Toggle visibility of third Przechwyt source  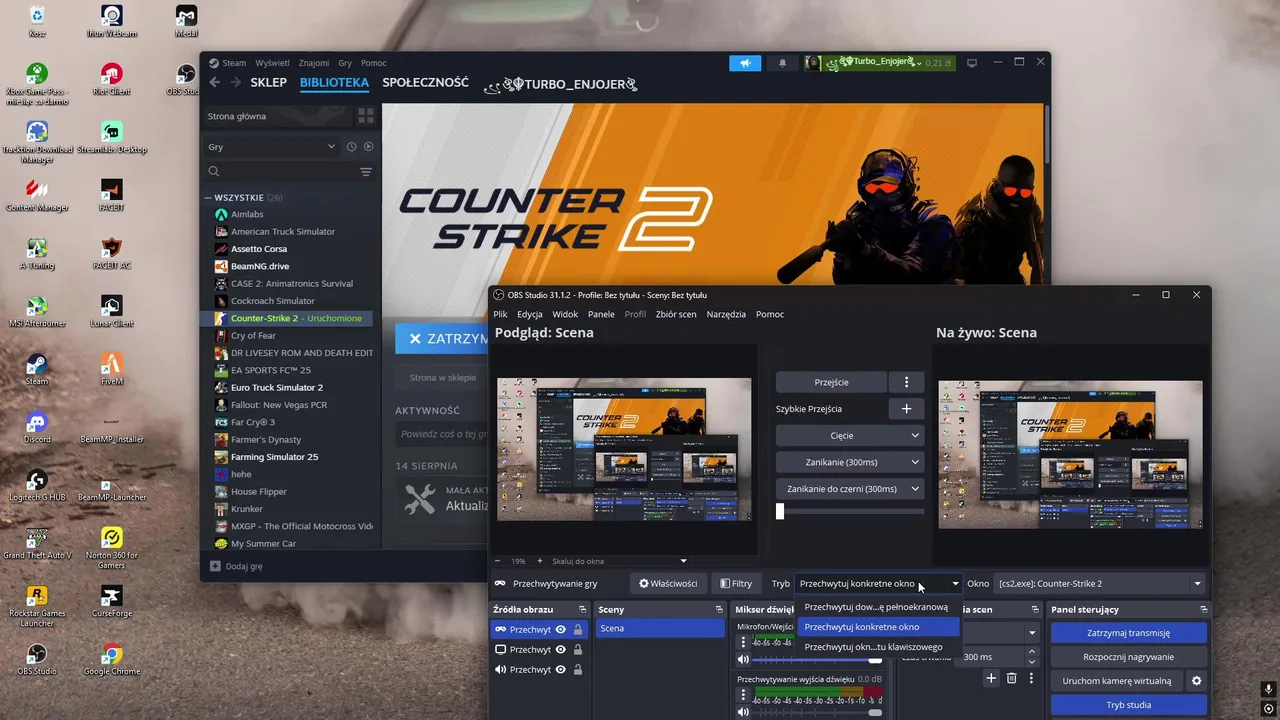click(x=561, y=670)
